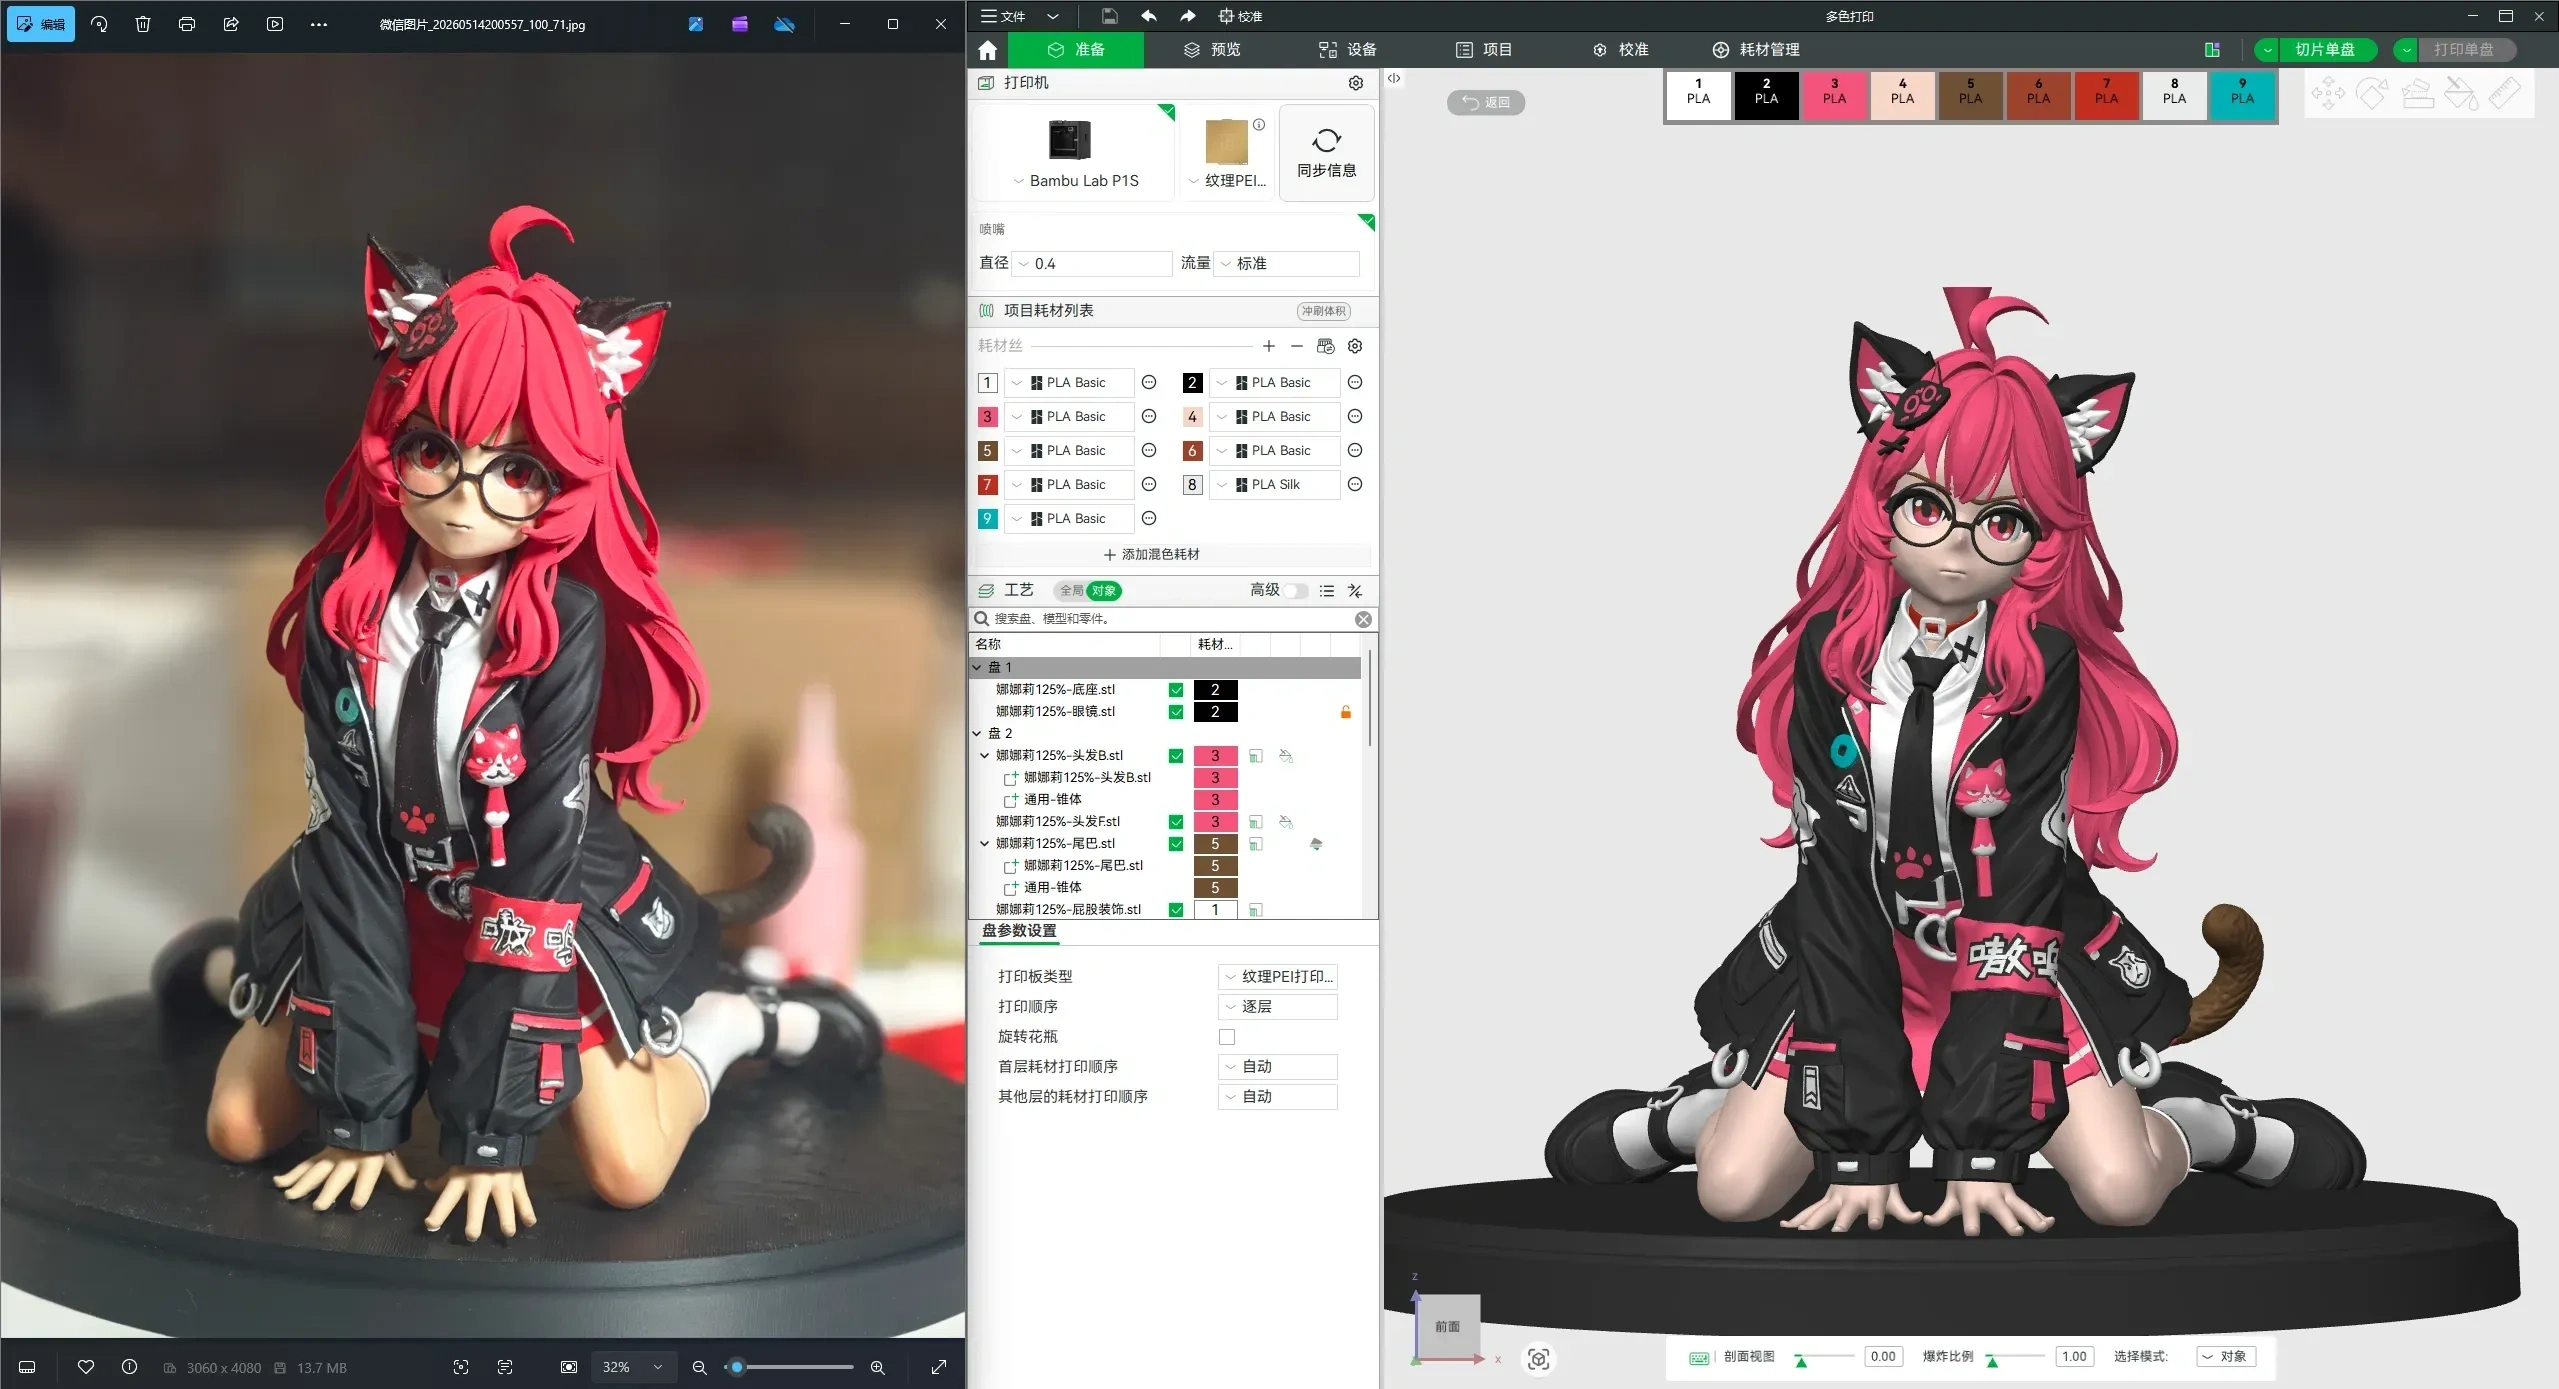This screenshot has width=2559, height=1389.
Task: Switch to the 项目 tab
Action: pos(1484,50)
